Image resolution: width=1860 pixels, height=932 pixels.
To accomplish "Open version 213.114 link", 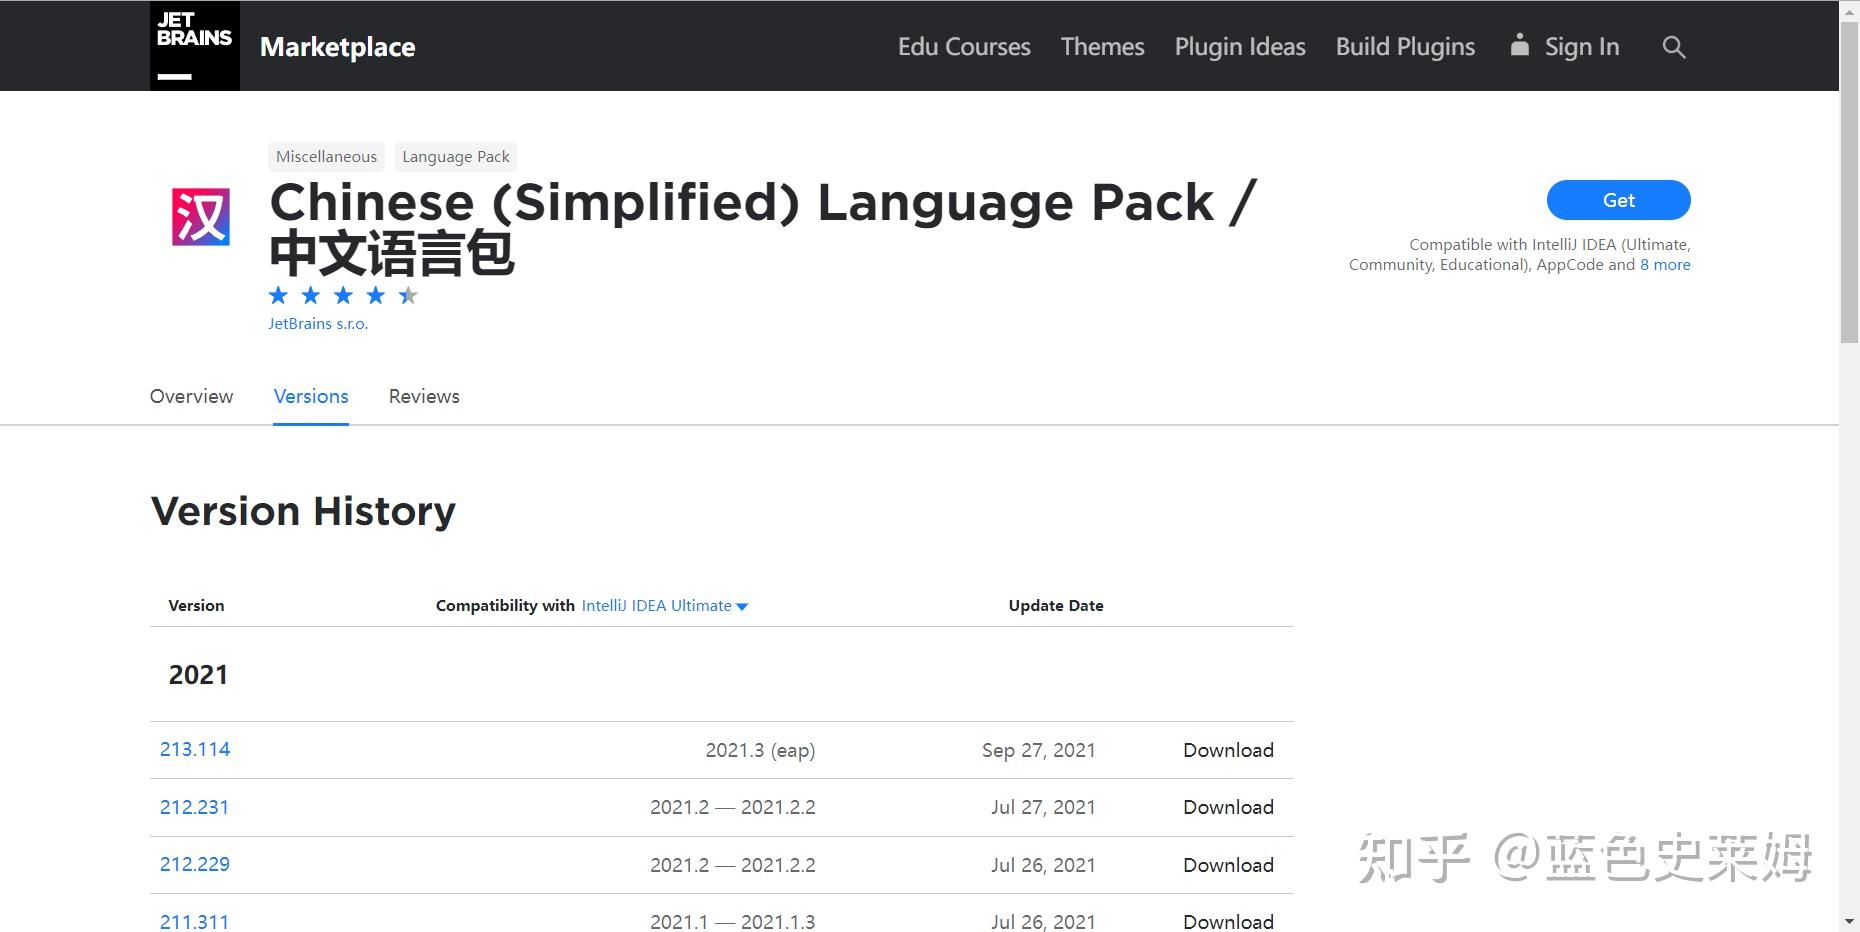I will (195, 749).
